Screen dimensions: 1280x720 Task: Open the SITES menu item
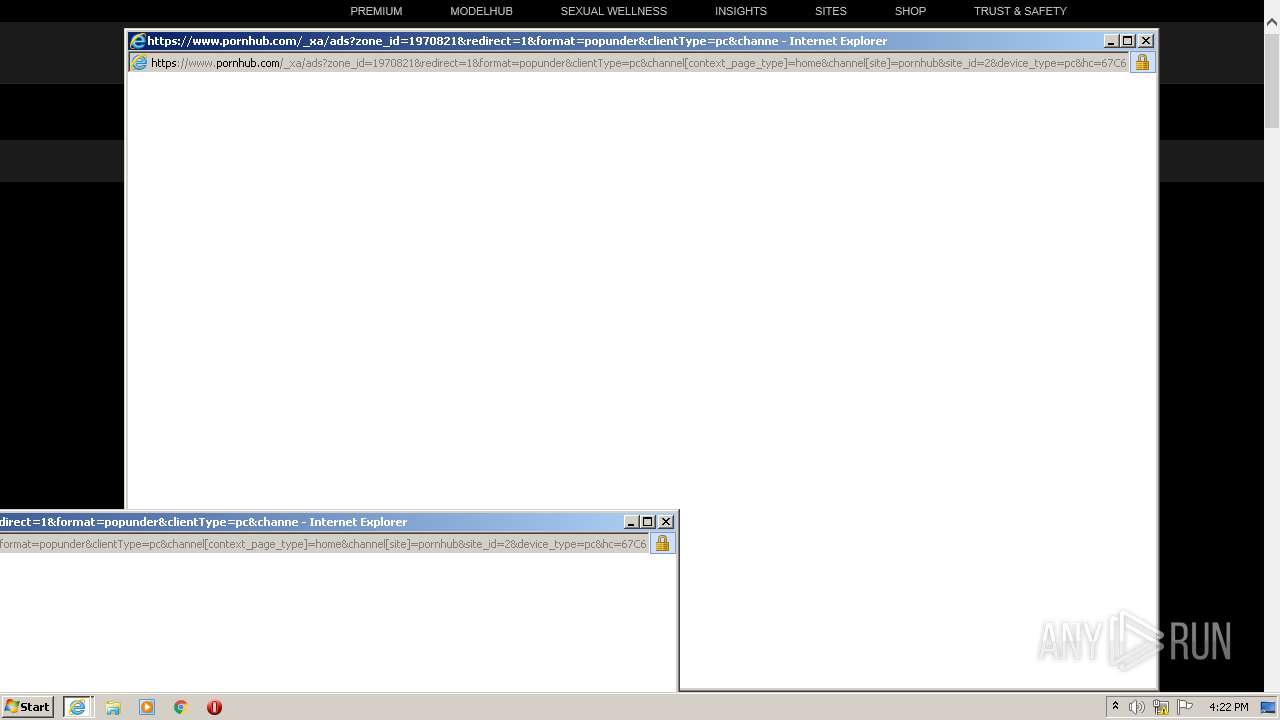(830, 11)
